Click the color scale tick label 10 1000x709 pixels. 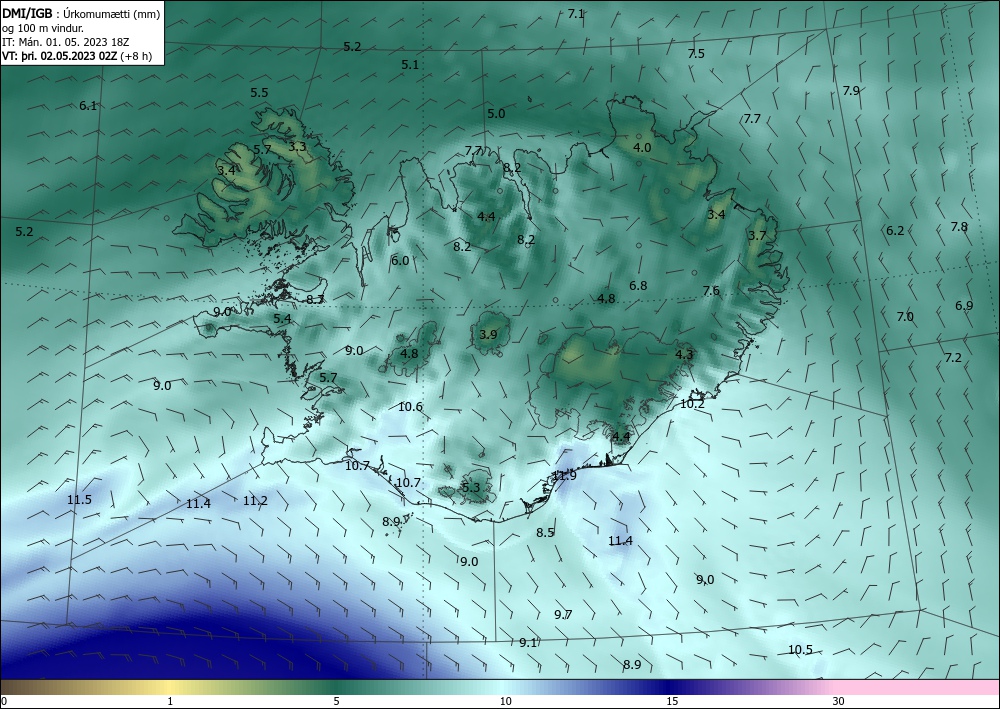tap(505, 701)
